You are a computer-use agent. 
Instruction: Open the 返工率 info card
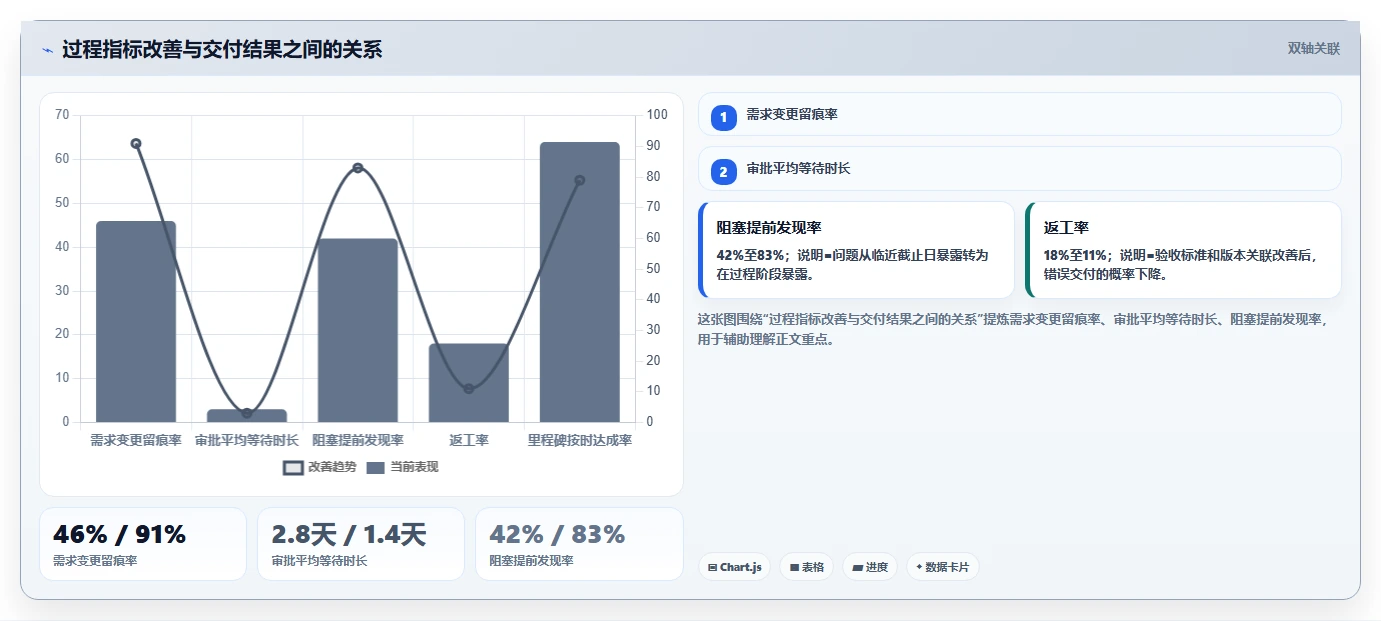(1183, 250)
